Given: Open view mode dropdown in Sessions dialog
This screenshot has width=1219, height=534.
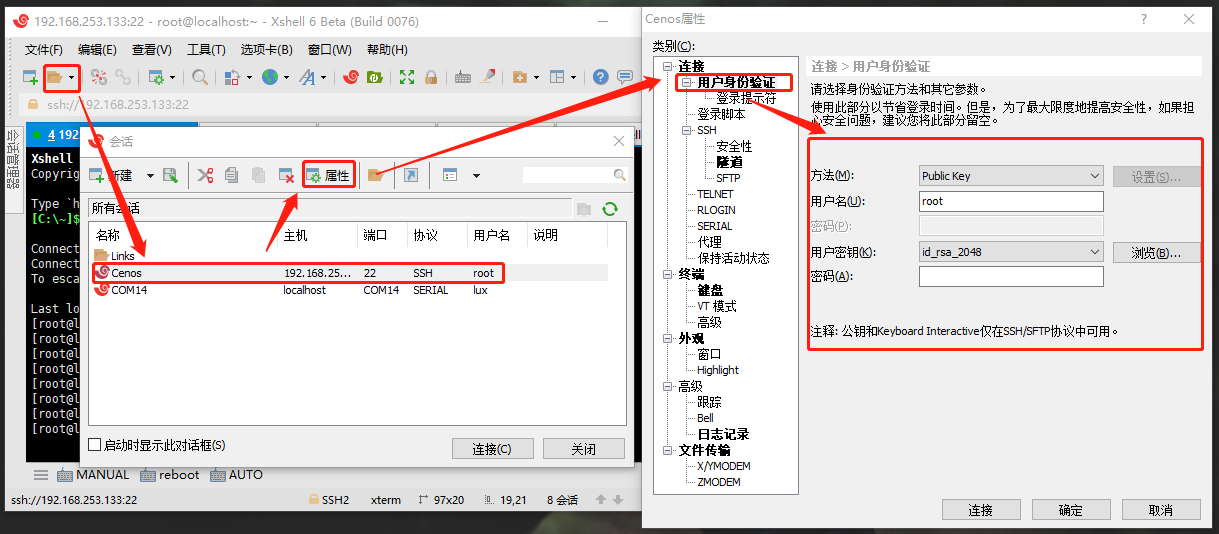Looking at the screenshot, I should [x=476, y=176].
